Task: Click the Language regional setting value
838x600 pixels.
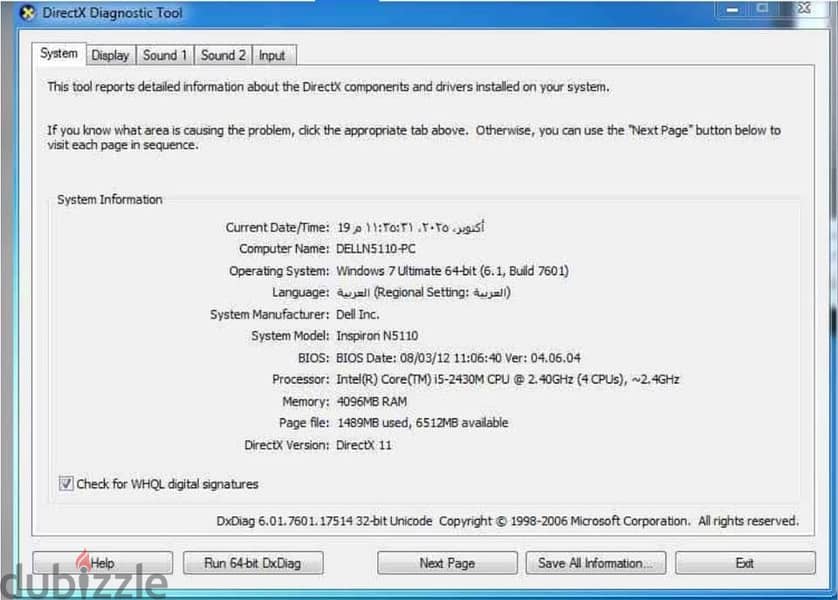Action: tap(423, 292)
